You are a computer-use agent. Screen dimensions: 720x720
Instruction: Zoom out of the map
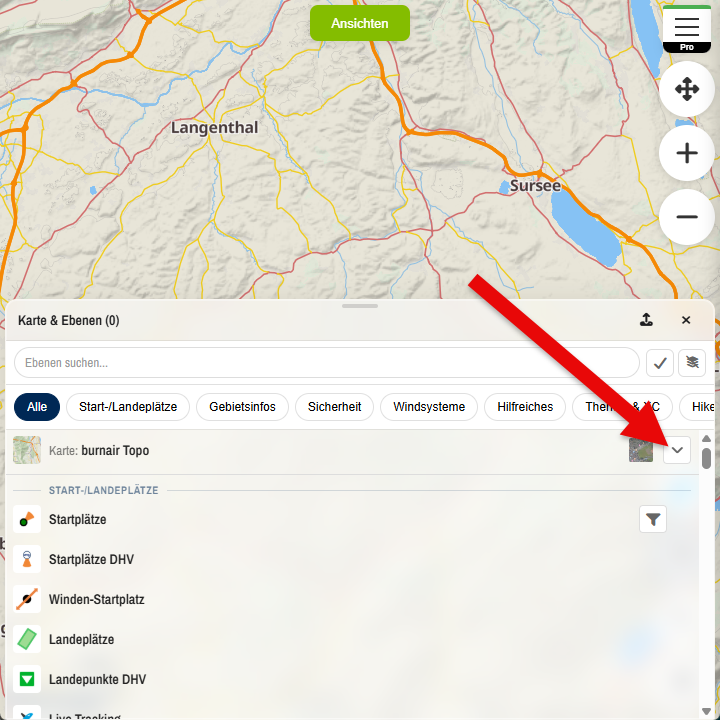[687, 217]
